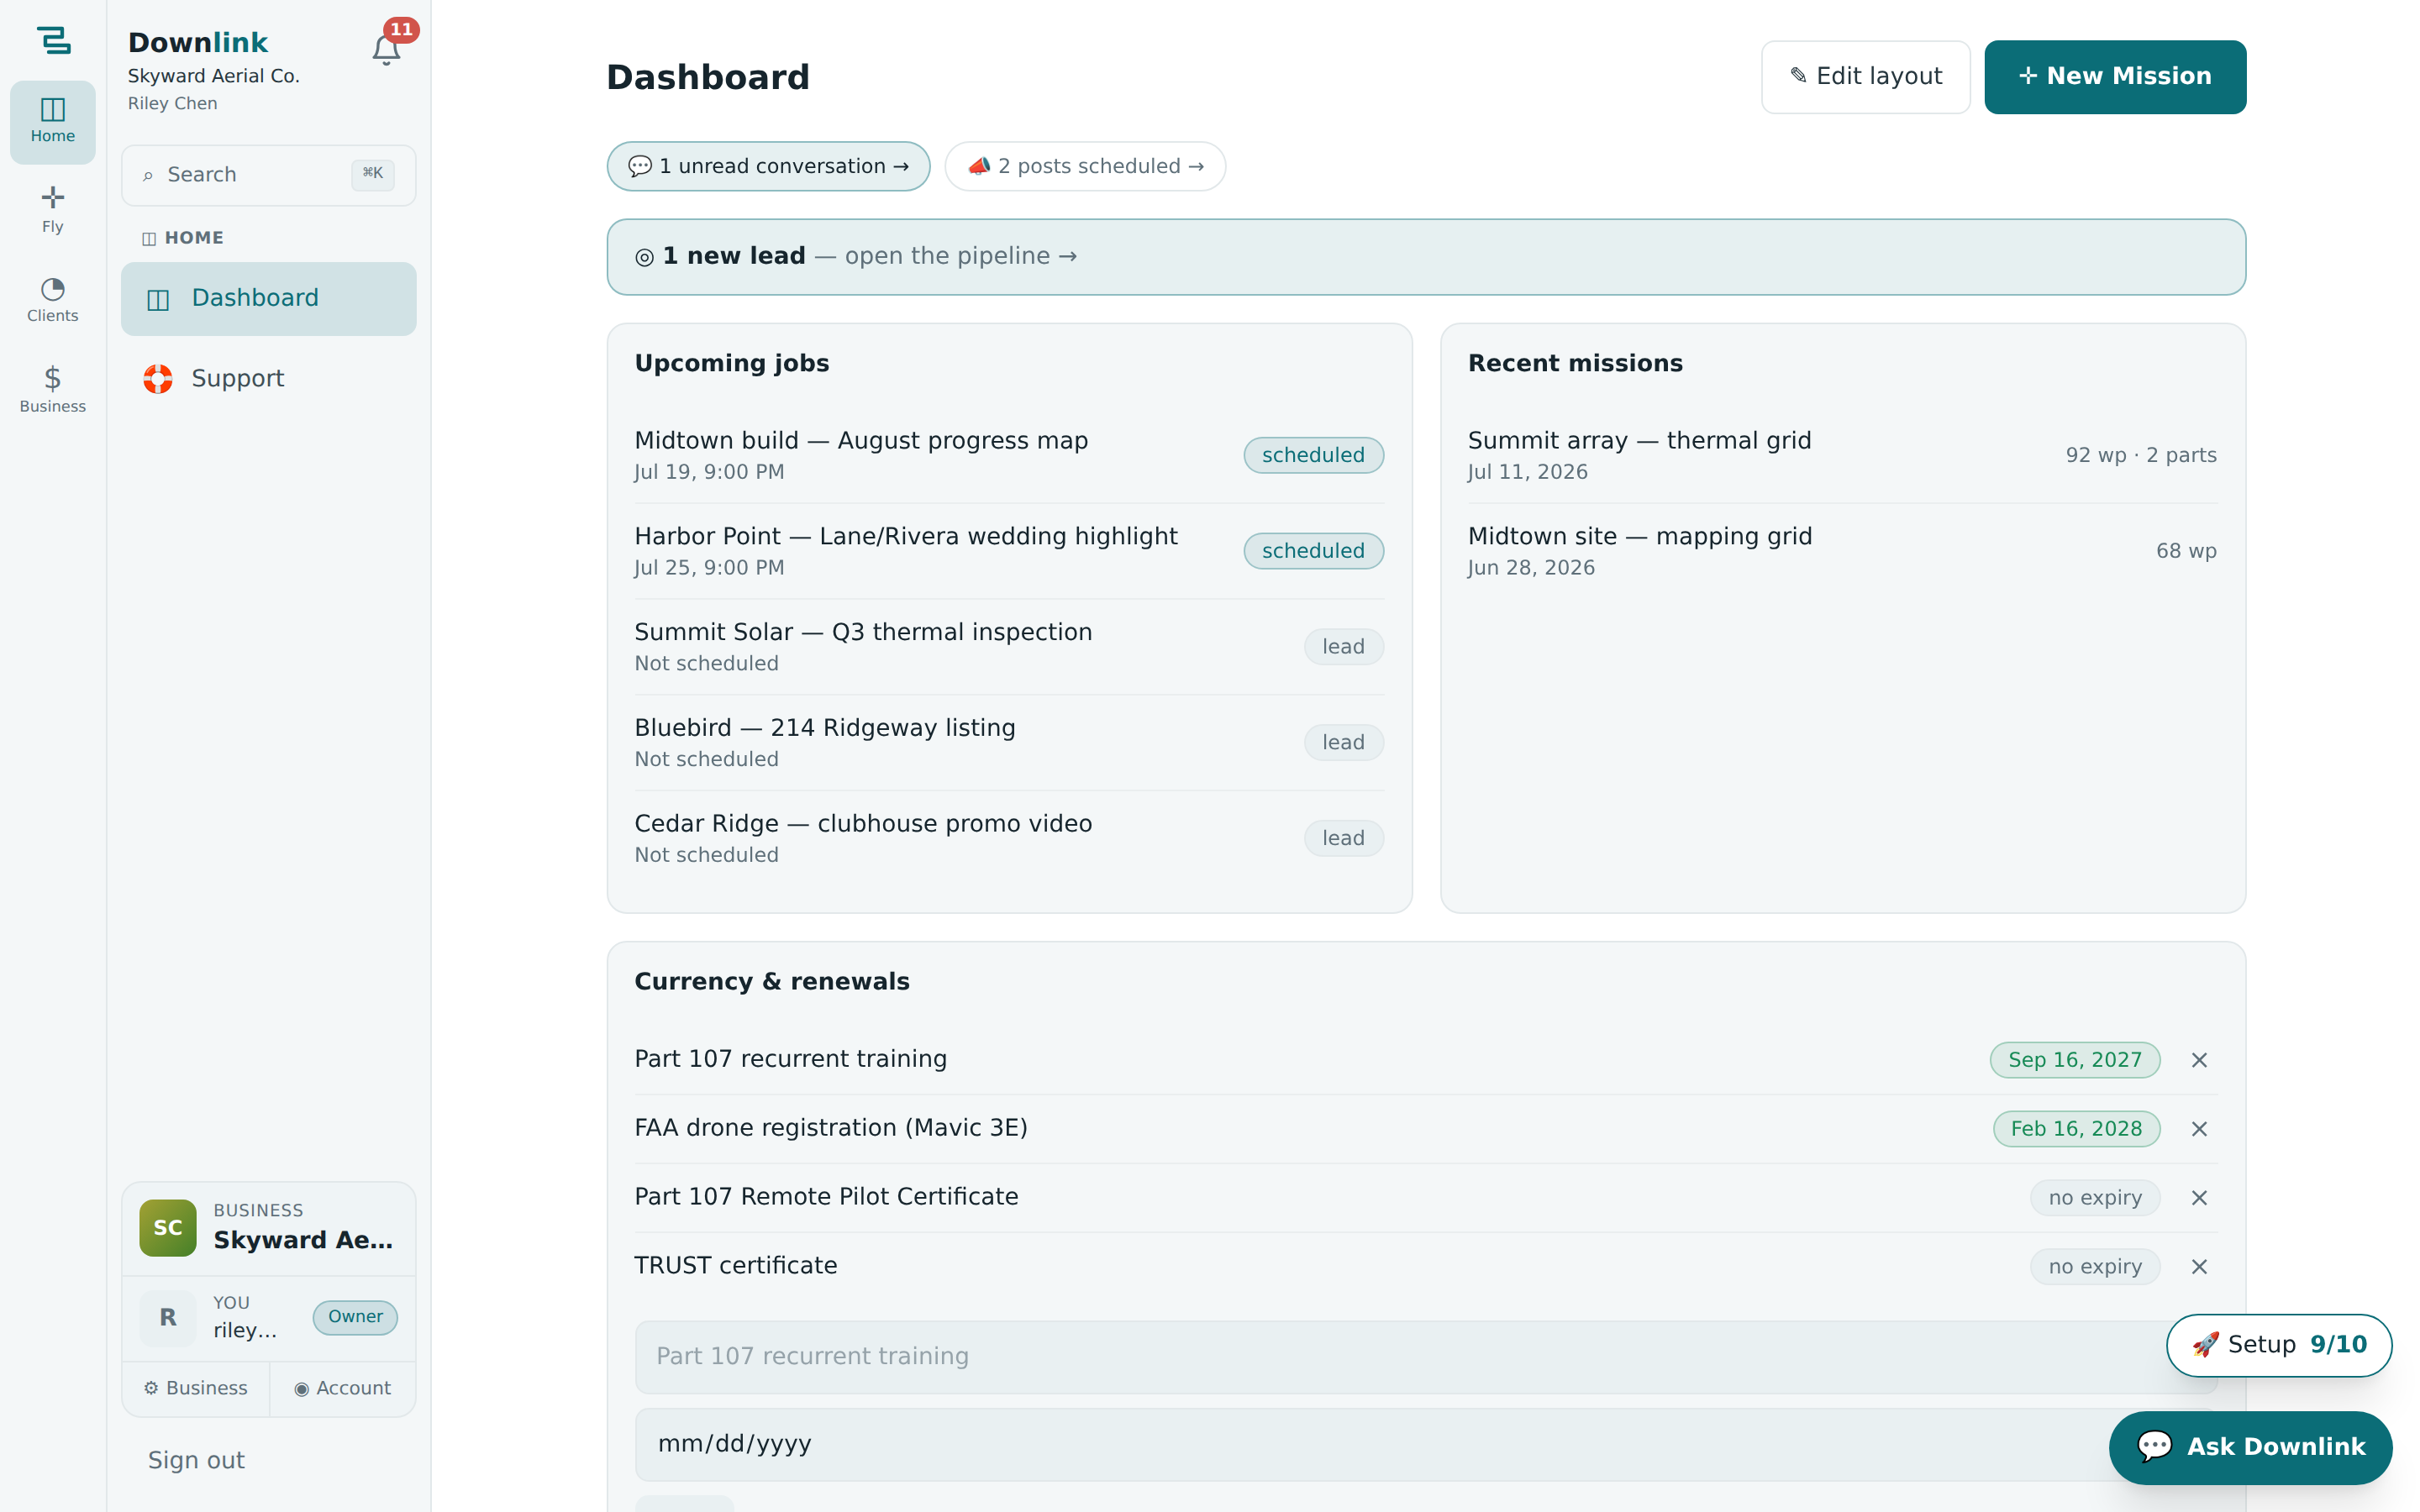Click Edit layout button

pyautogui.click(x=1865, y=76)
